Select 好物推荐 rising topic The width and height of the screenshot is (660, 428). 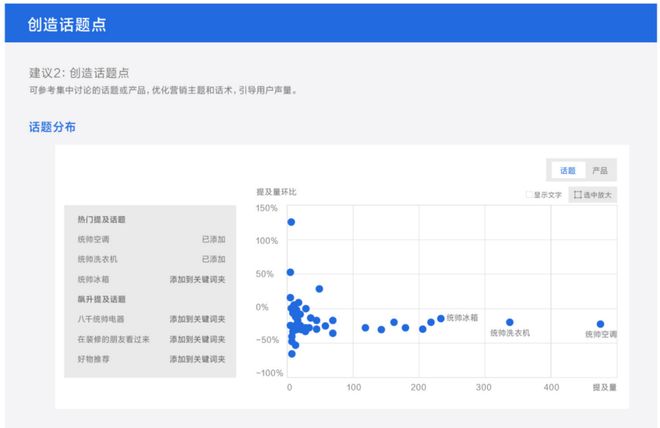[x=93, y=359]
